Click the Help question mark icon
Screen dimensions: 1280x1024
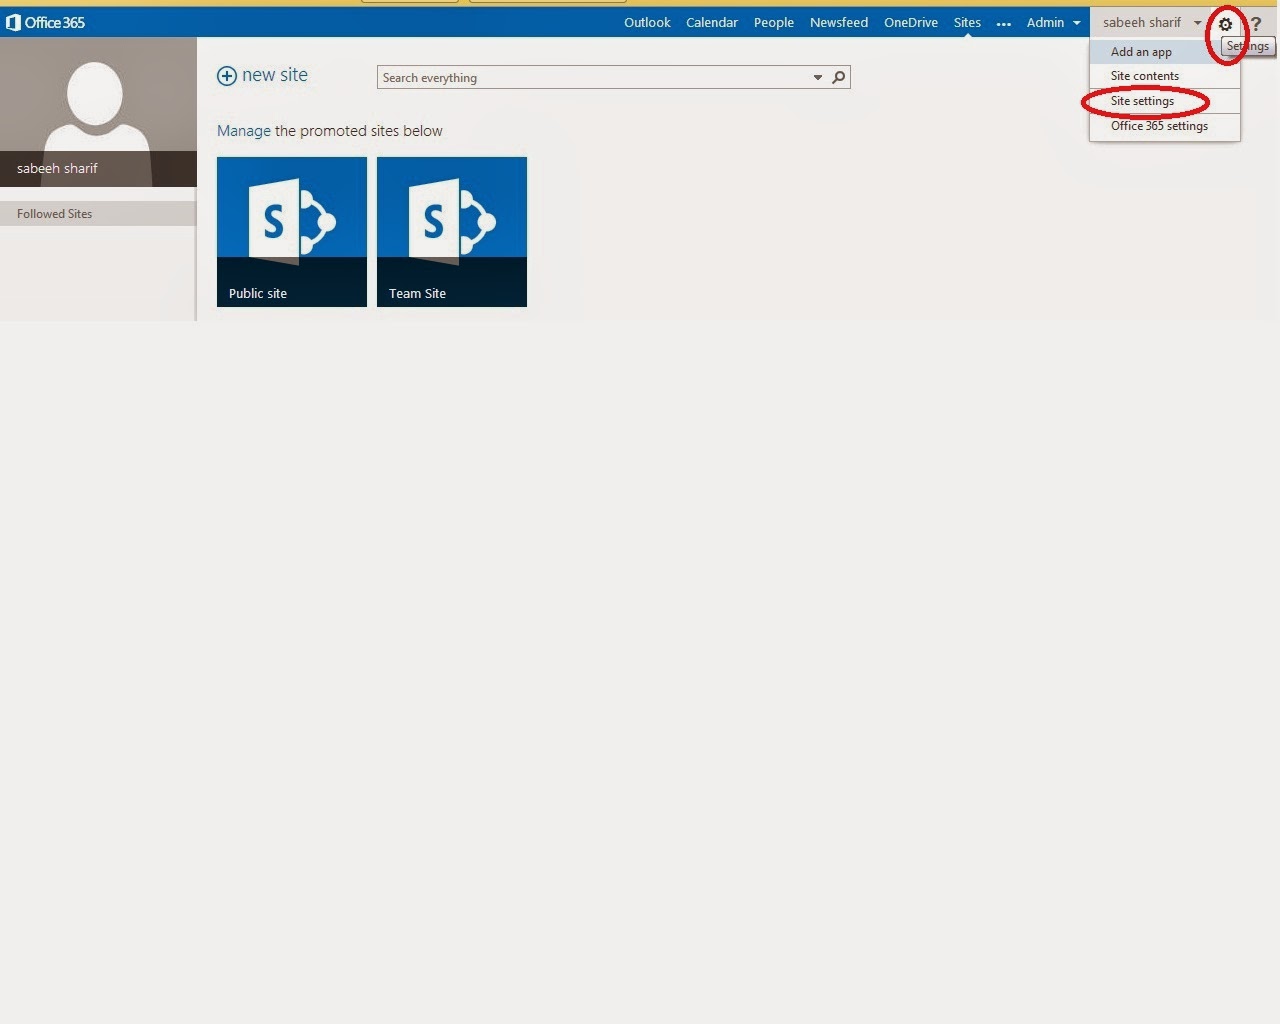[x=1258, y=23]
